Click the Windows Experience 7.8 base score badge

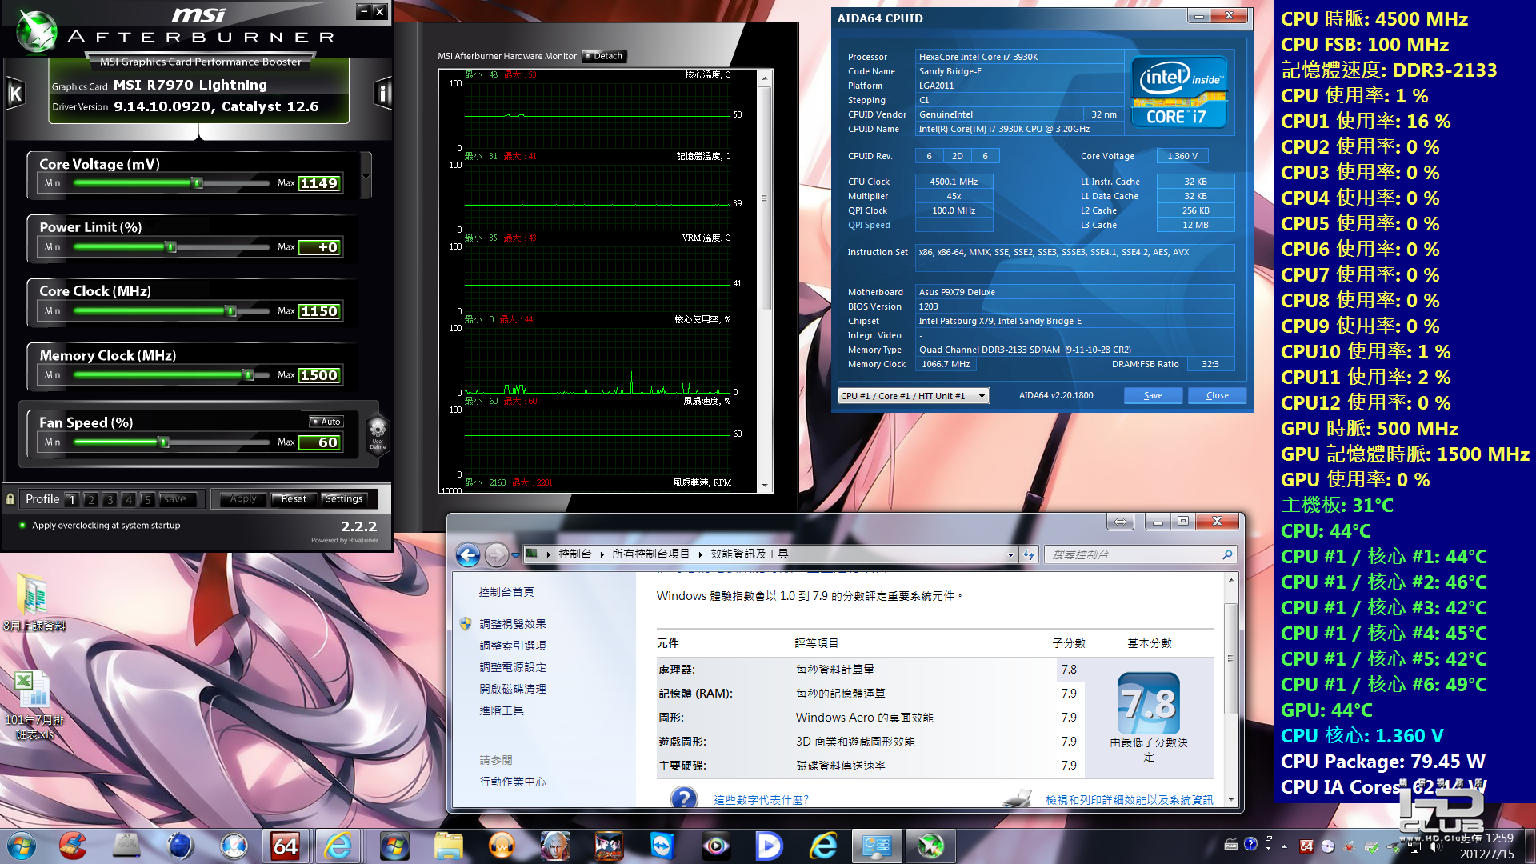point(1149,703)
